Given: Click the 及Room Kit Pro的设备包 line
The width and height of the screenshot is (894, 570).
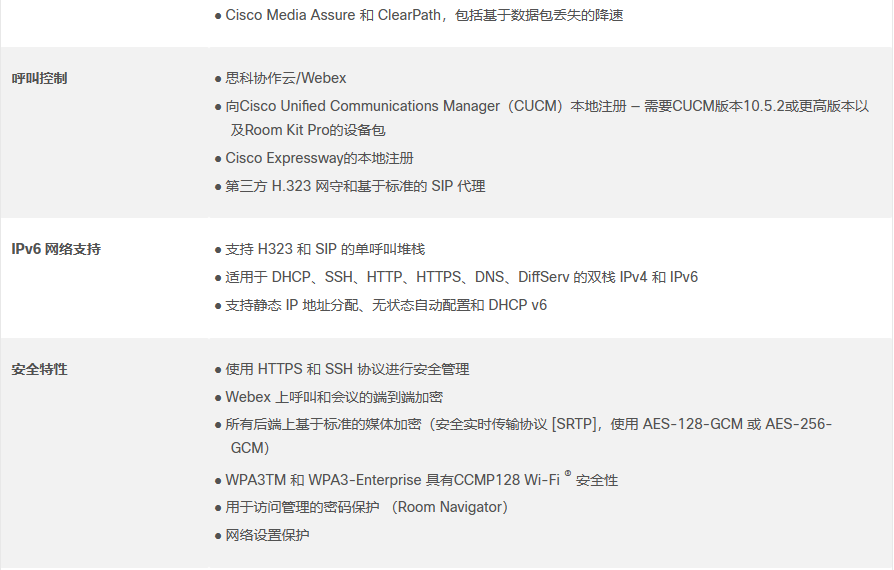Looking at the screenshot, I should [x=308, y=131].
